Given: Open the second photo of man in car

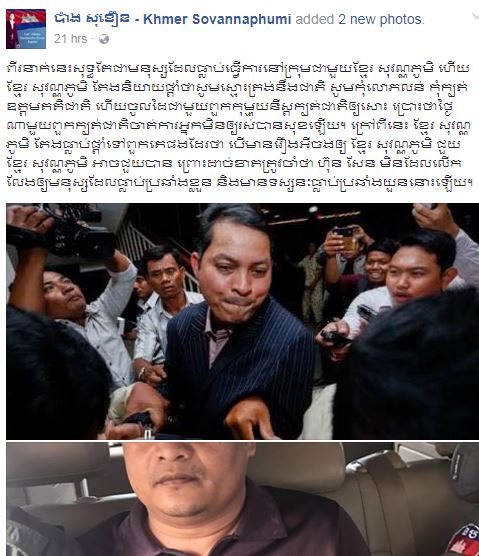Looking at the screenshot, I should [x=243, y=499].
